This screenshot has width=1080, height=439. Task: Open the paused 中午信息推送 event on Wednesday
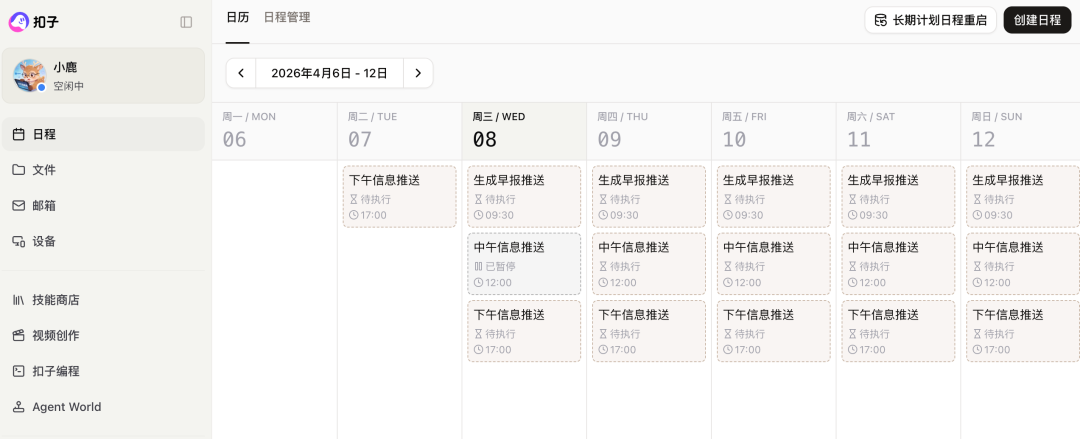pos(524,264)
